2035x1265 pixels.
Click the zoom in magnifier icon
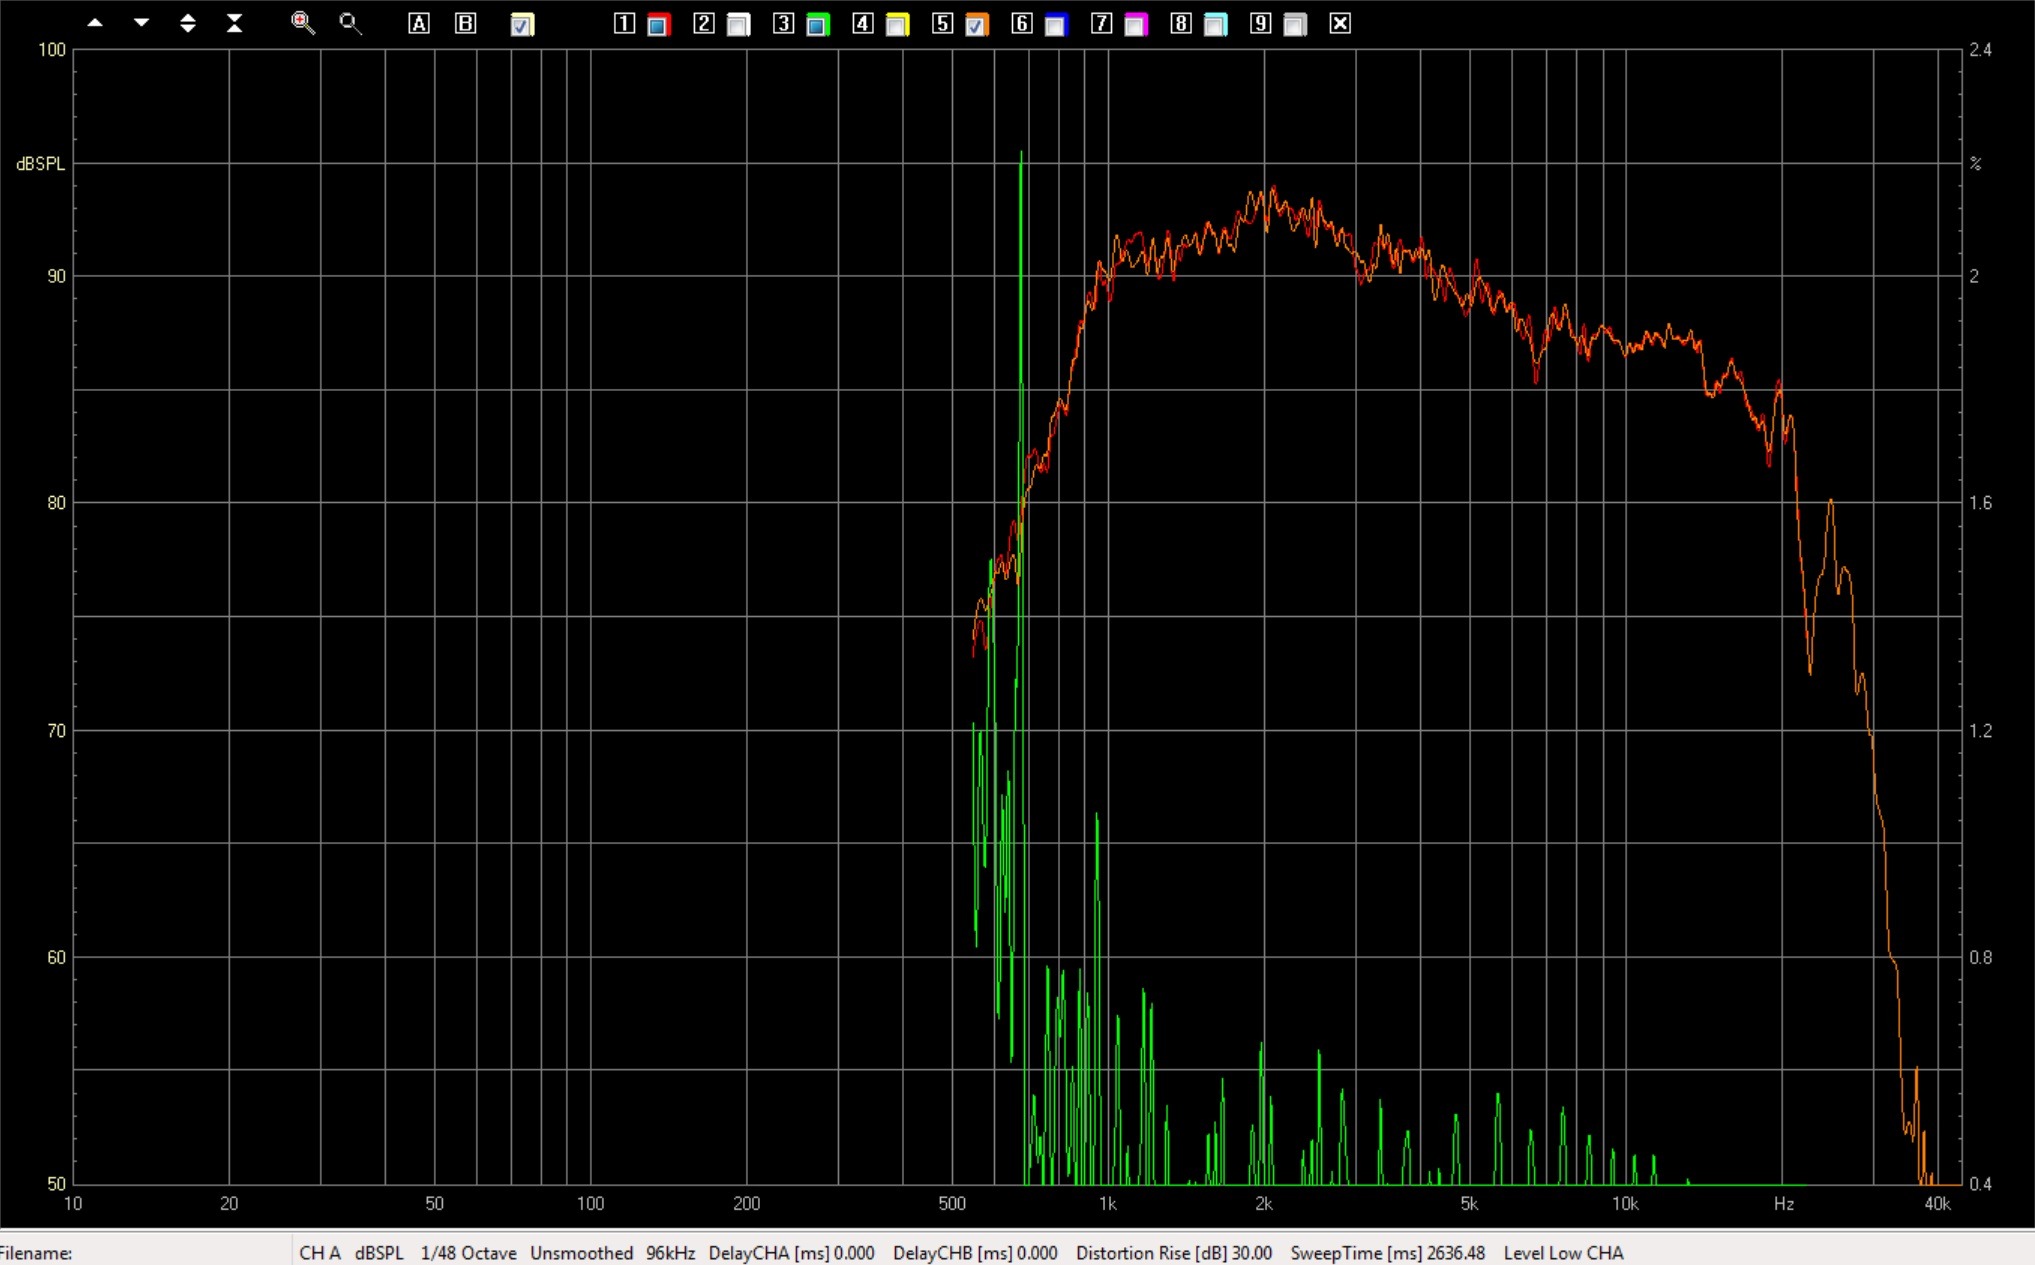click(x=302, y=23)
